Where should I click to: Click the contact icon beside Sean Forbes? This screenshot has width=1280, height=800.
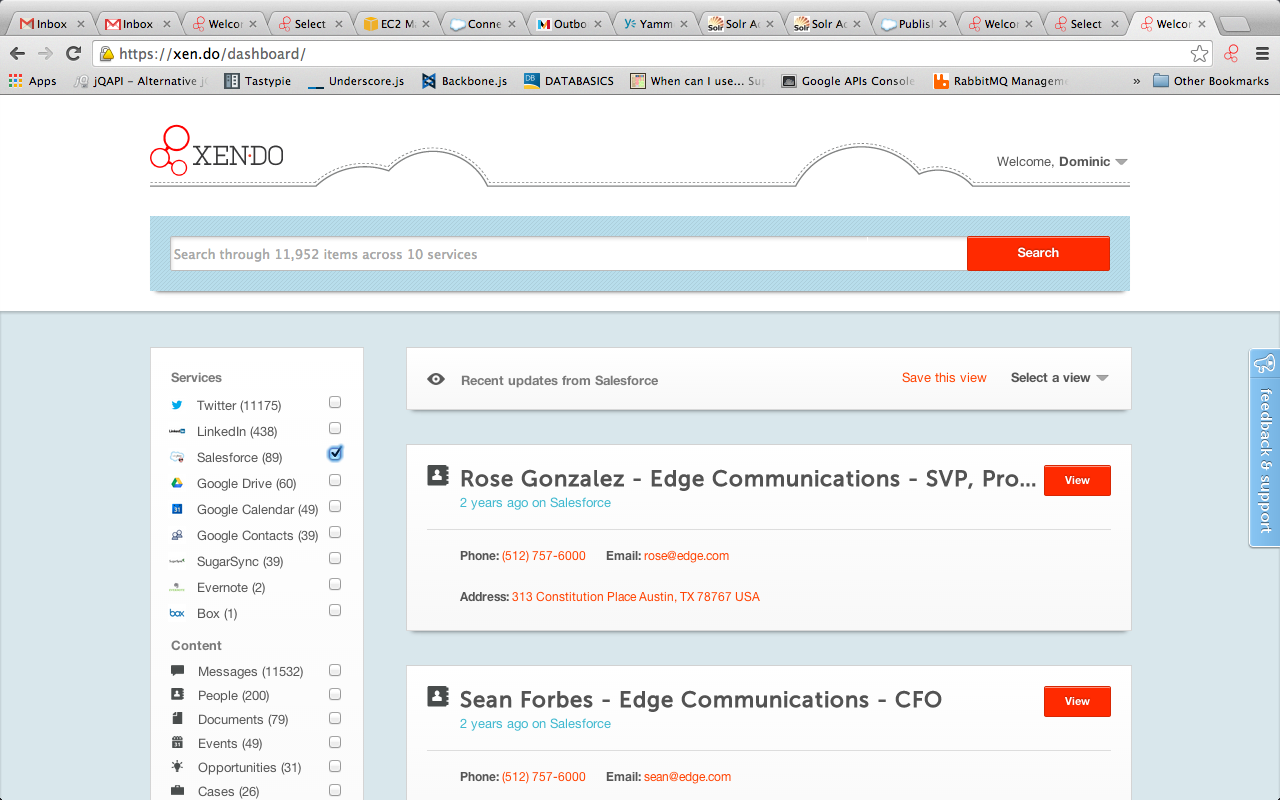(438, 697)
